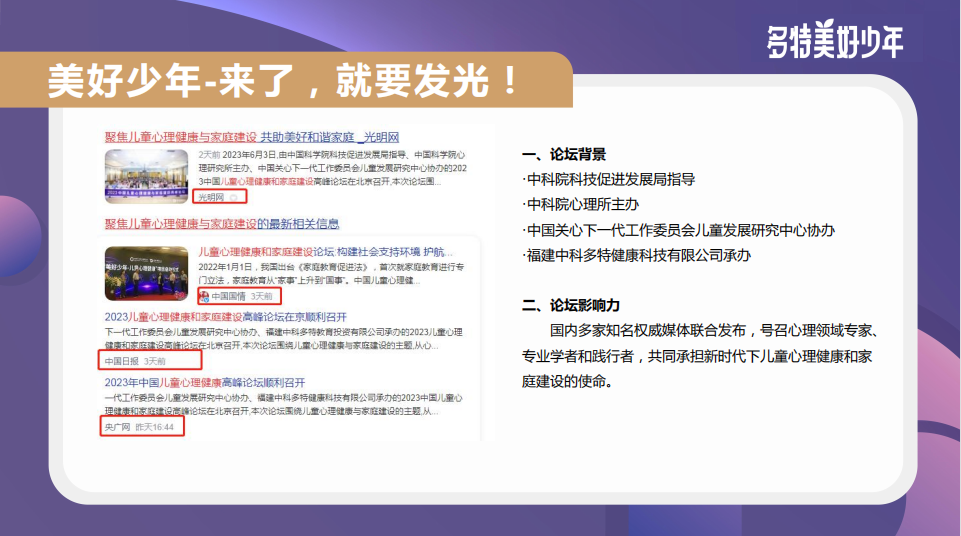Click the paragraph starting 国内多家知名权威媒体联合发布
This screenshot has height=536, width=961.
tap(700, 356)
